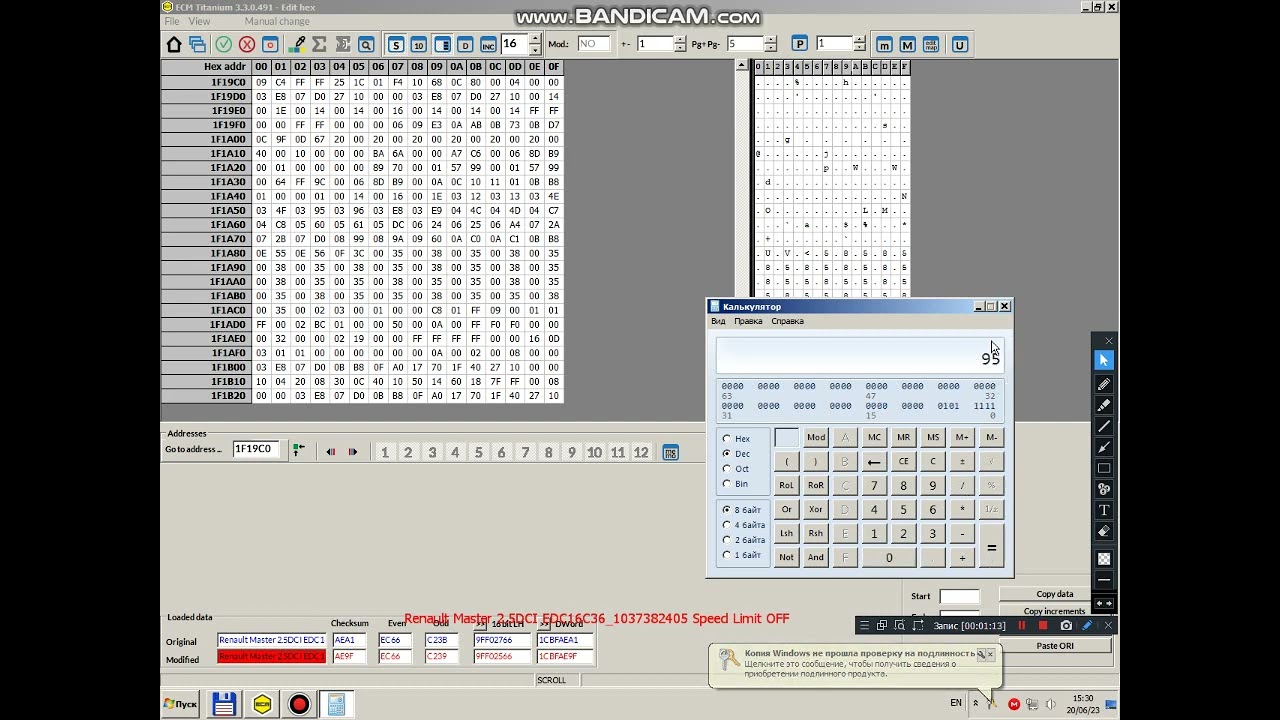Click bookmark number 1 in Addresses panel
This screenshot has width=1280, height=720.
pos(384,453)
